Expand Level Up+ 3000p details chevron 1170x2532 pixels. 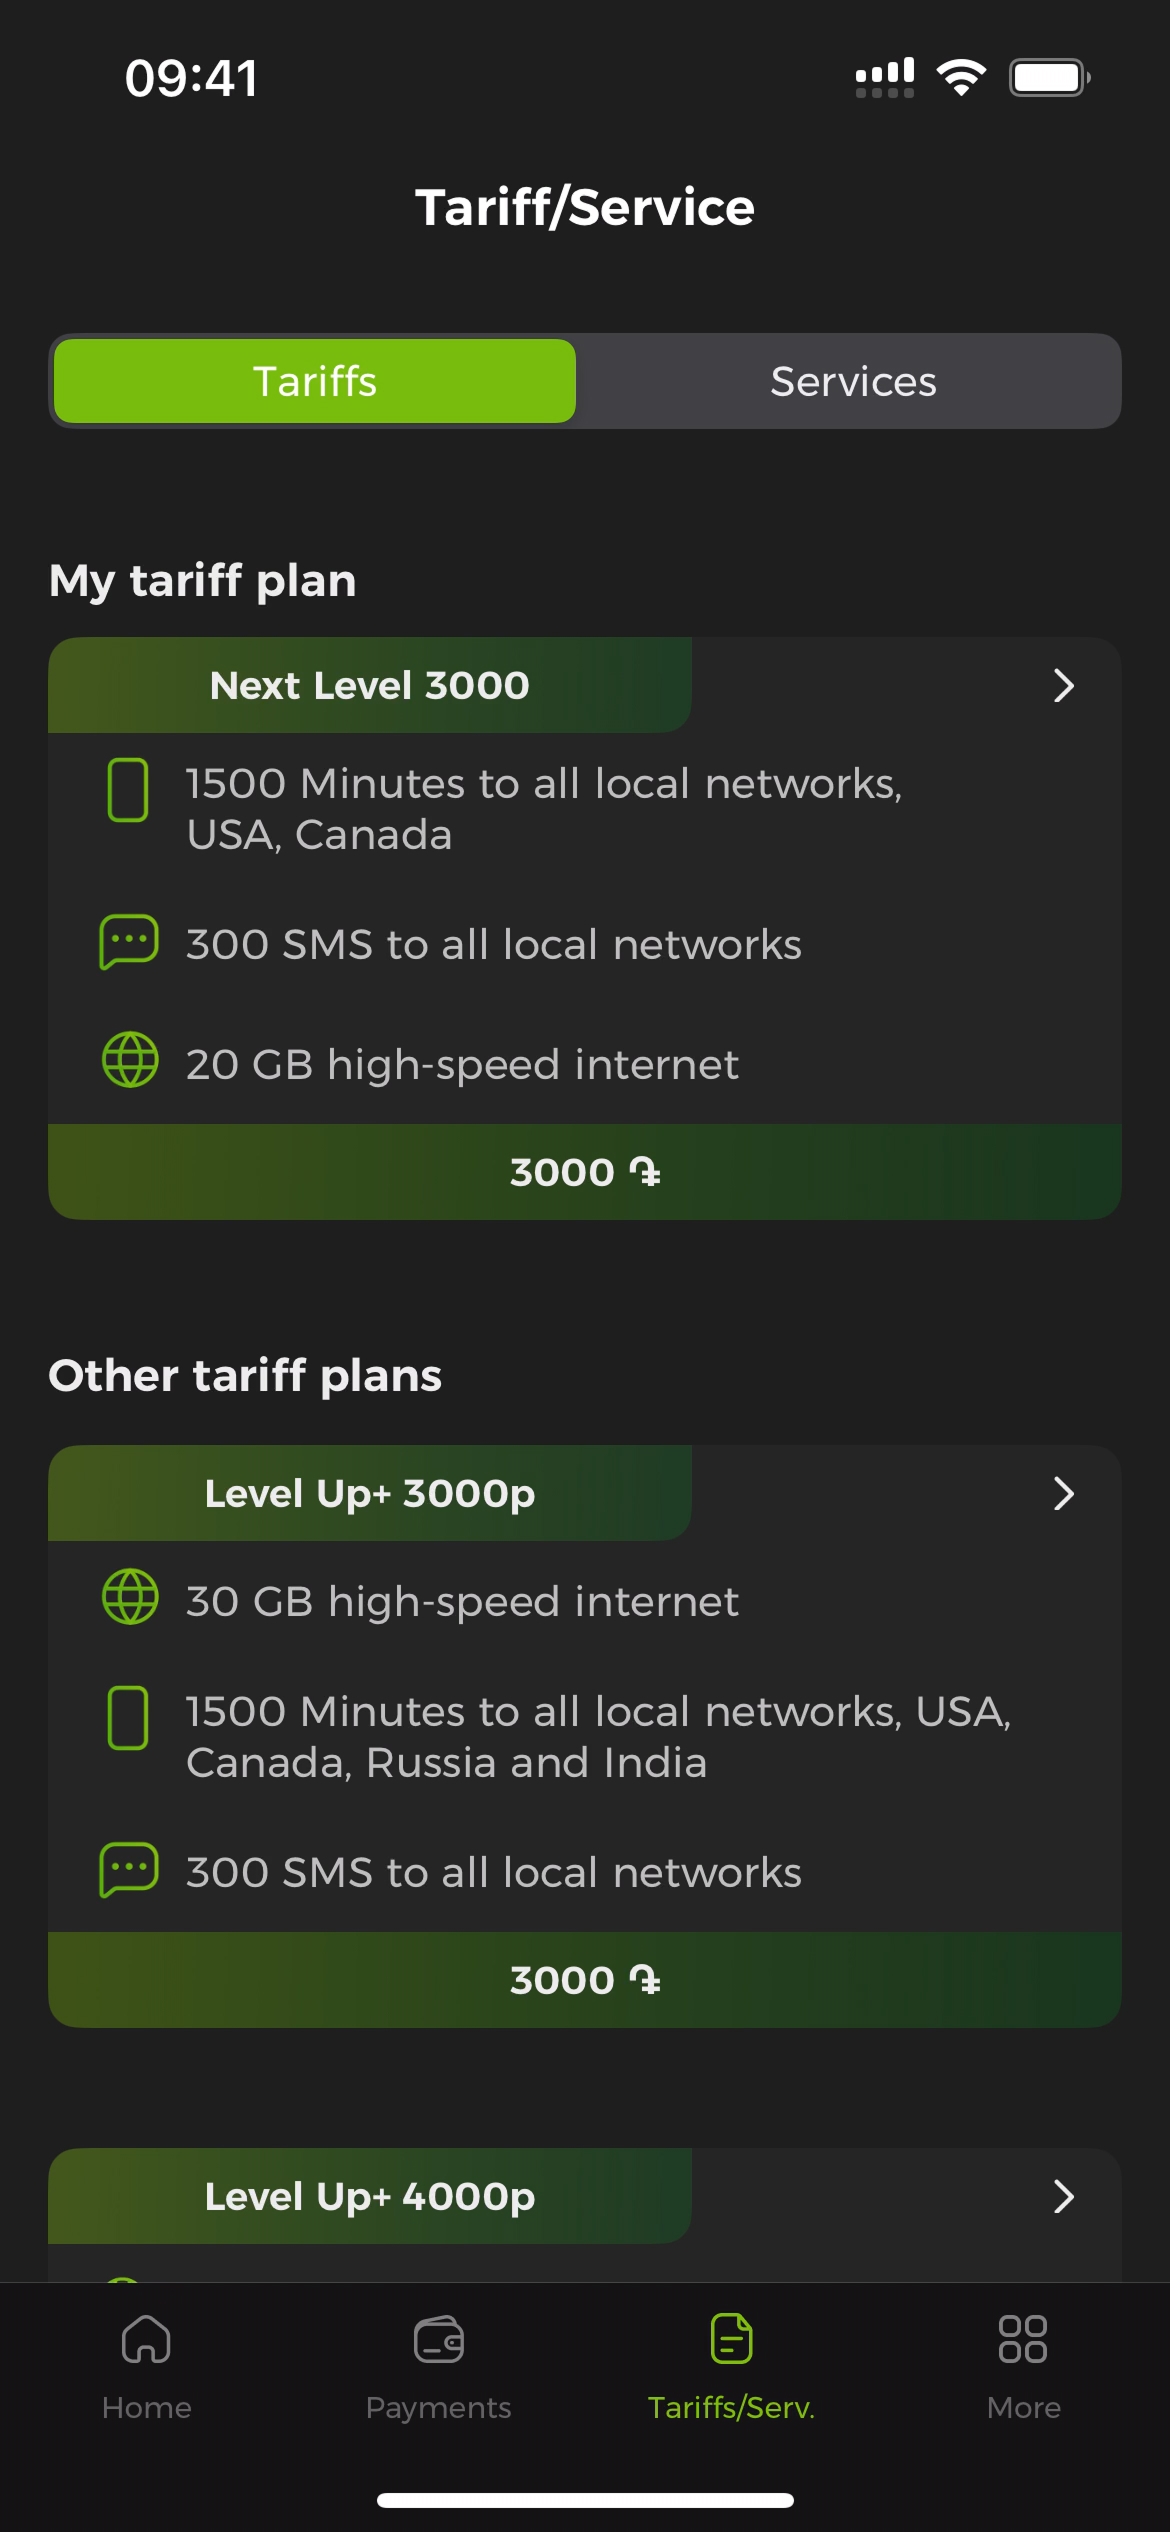point(1063,1494)
